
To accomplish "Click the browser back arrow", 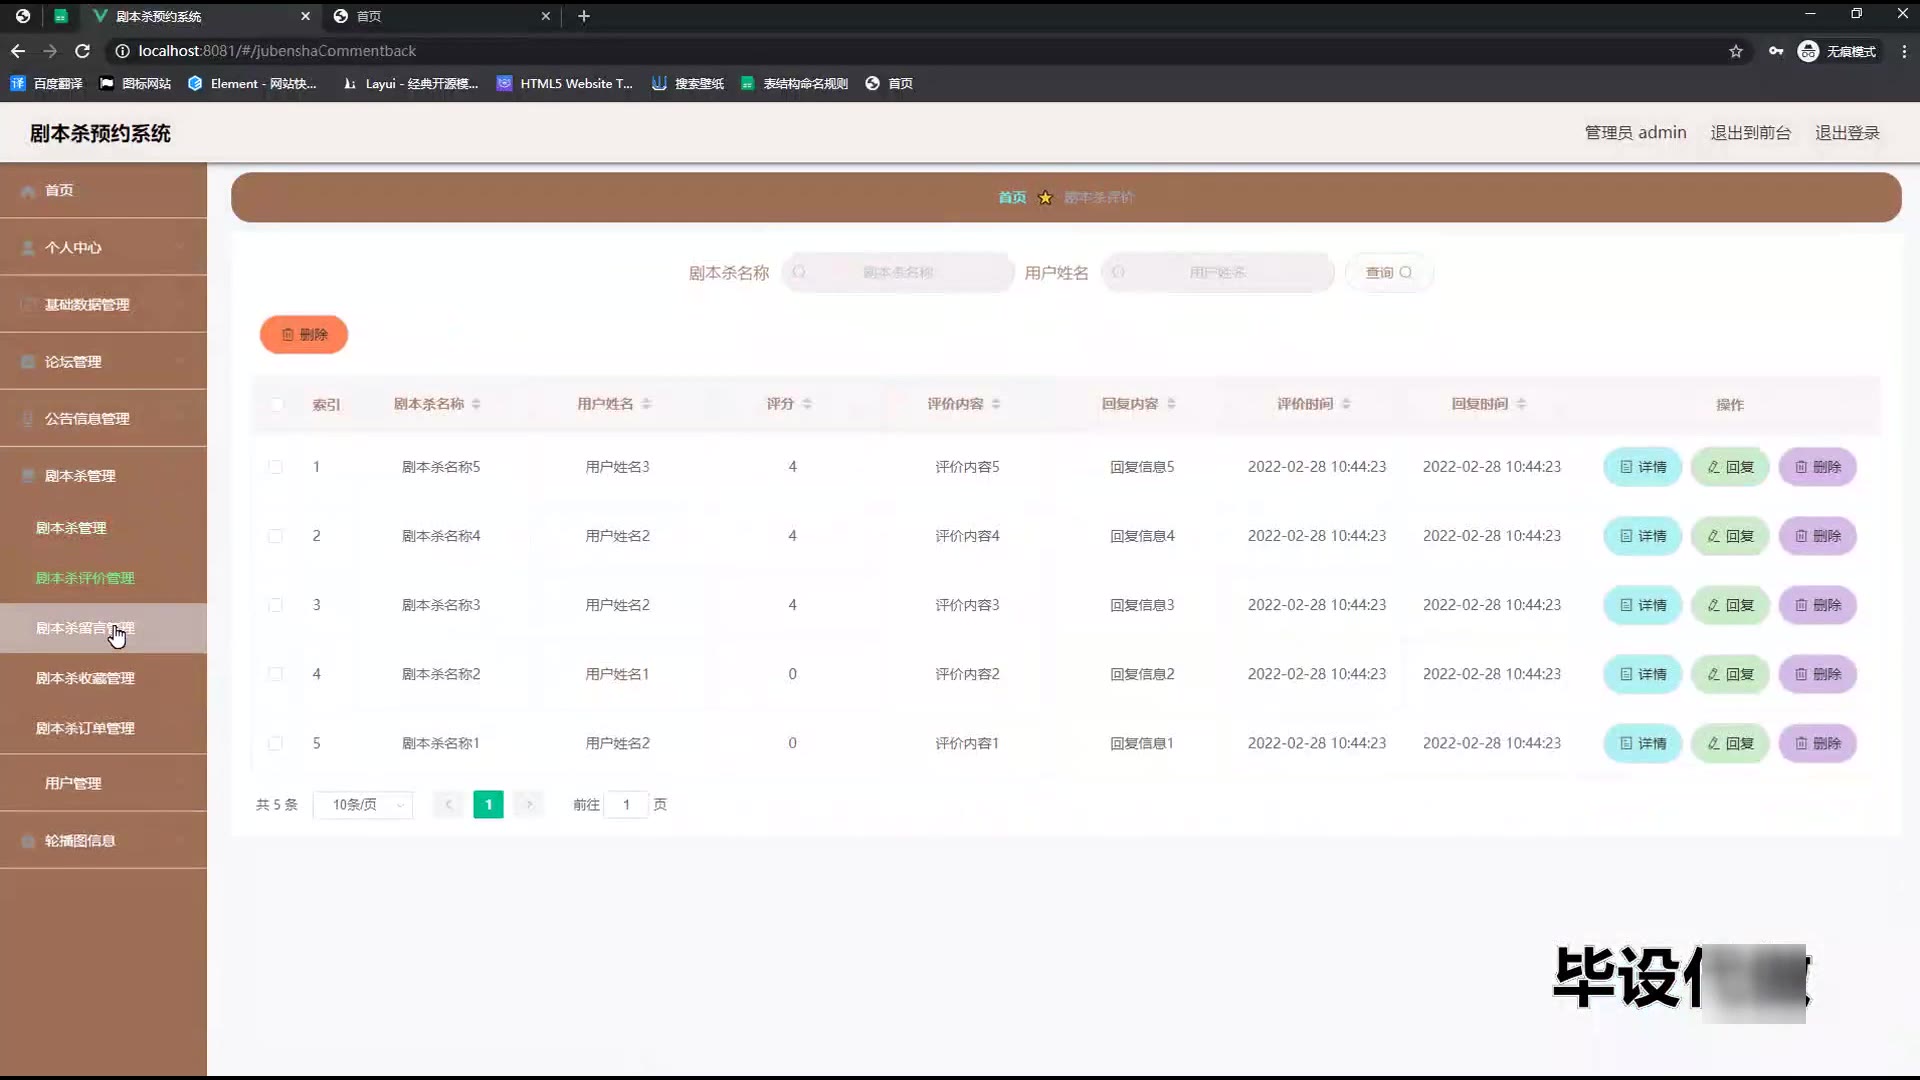I will click(x=18, y=51).
